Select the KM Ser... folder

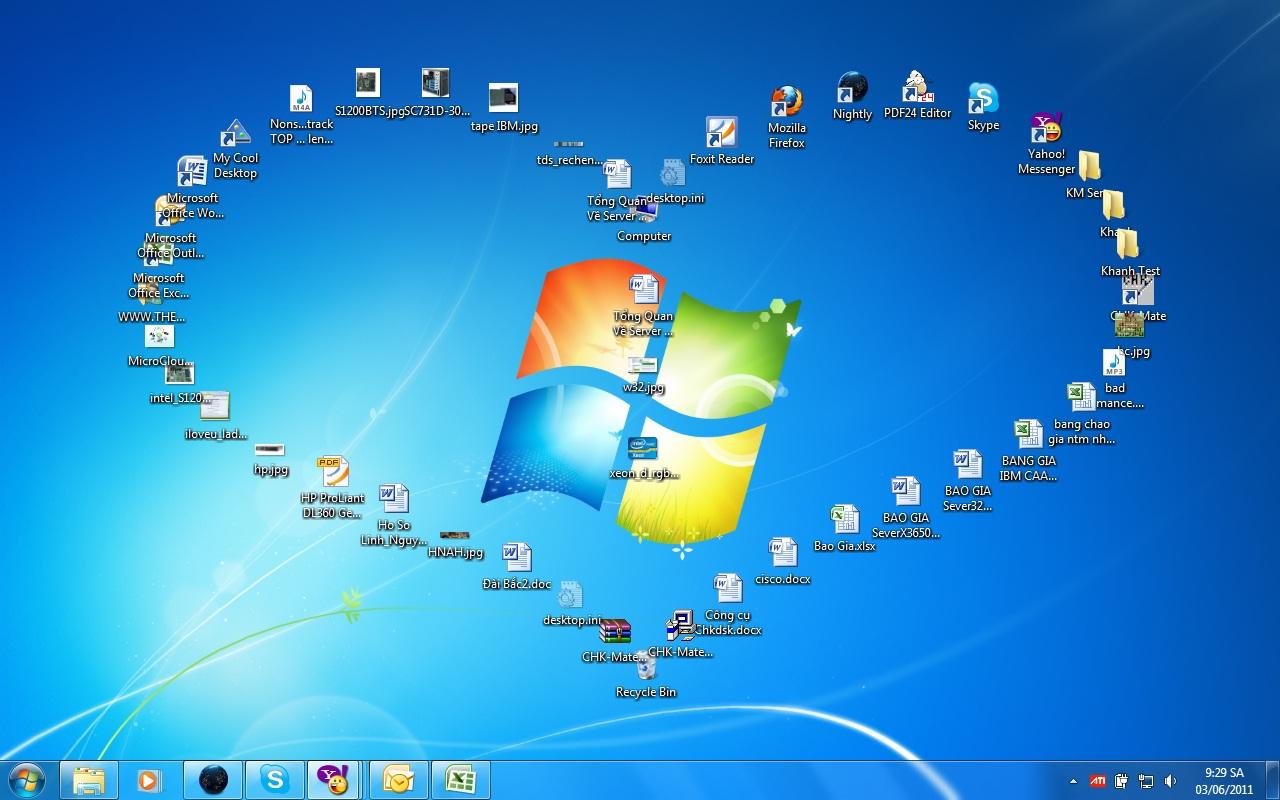(1089, 167)
